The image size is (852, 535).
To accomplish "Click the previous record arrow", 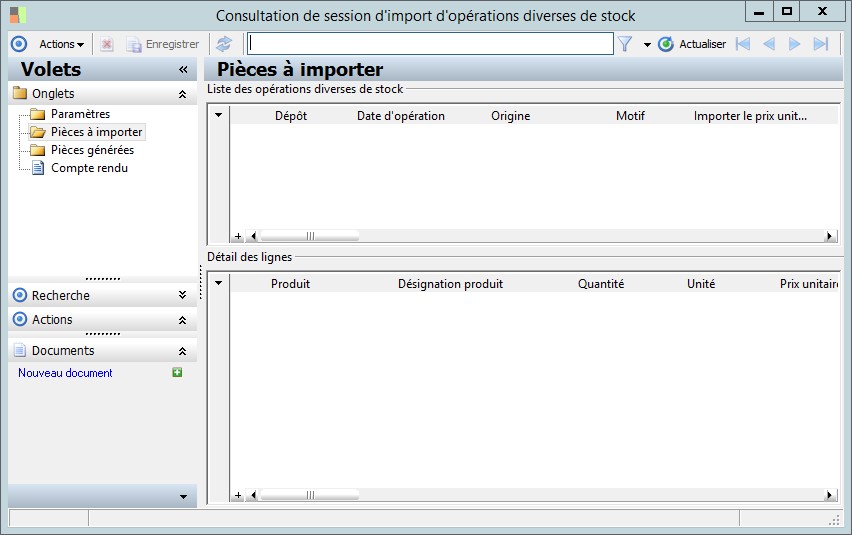I will click(x=769, y=44).
